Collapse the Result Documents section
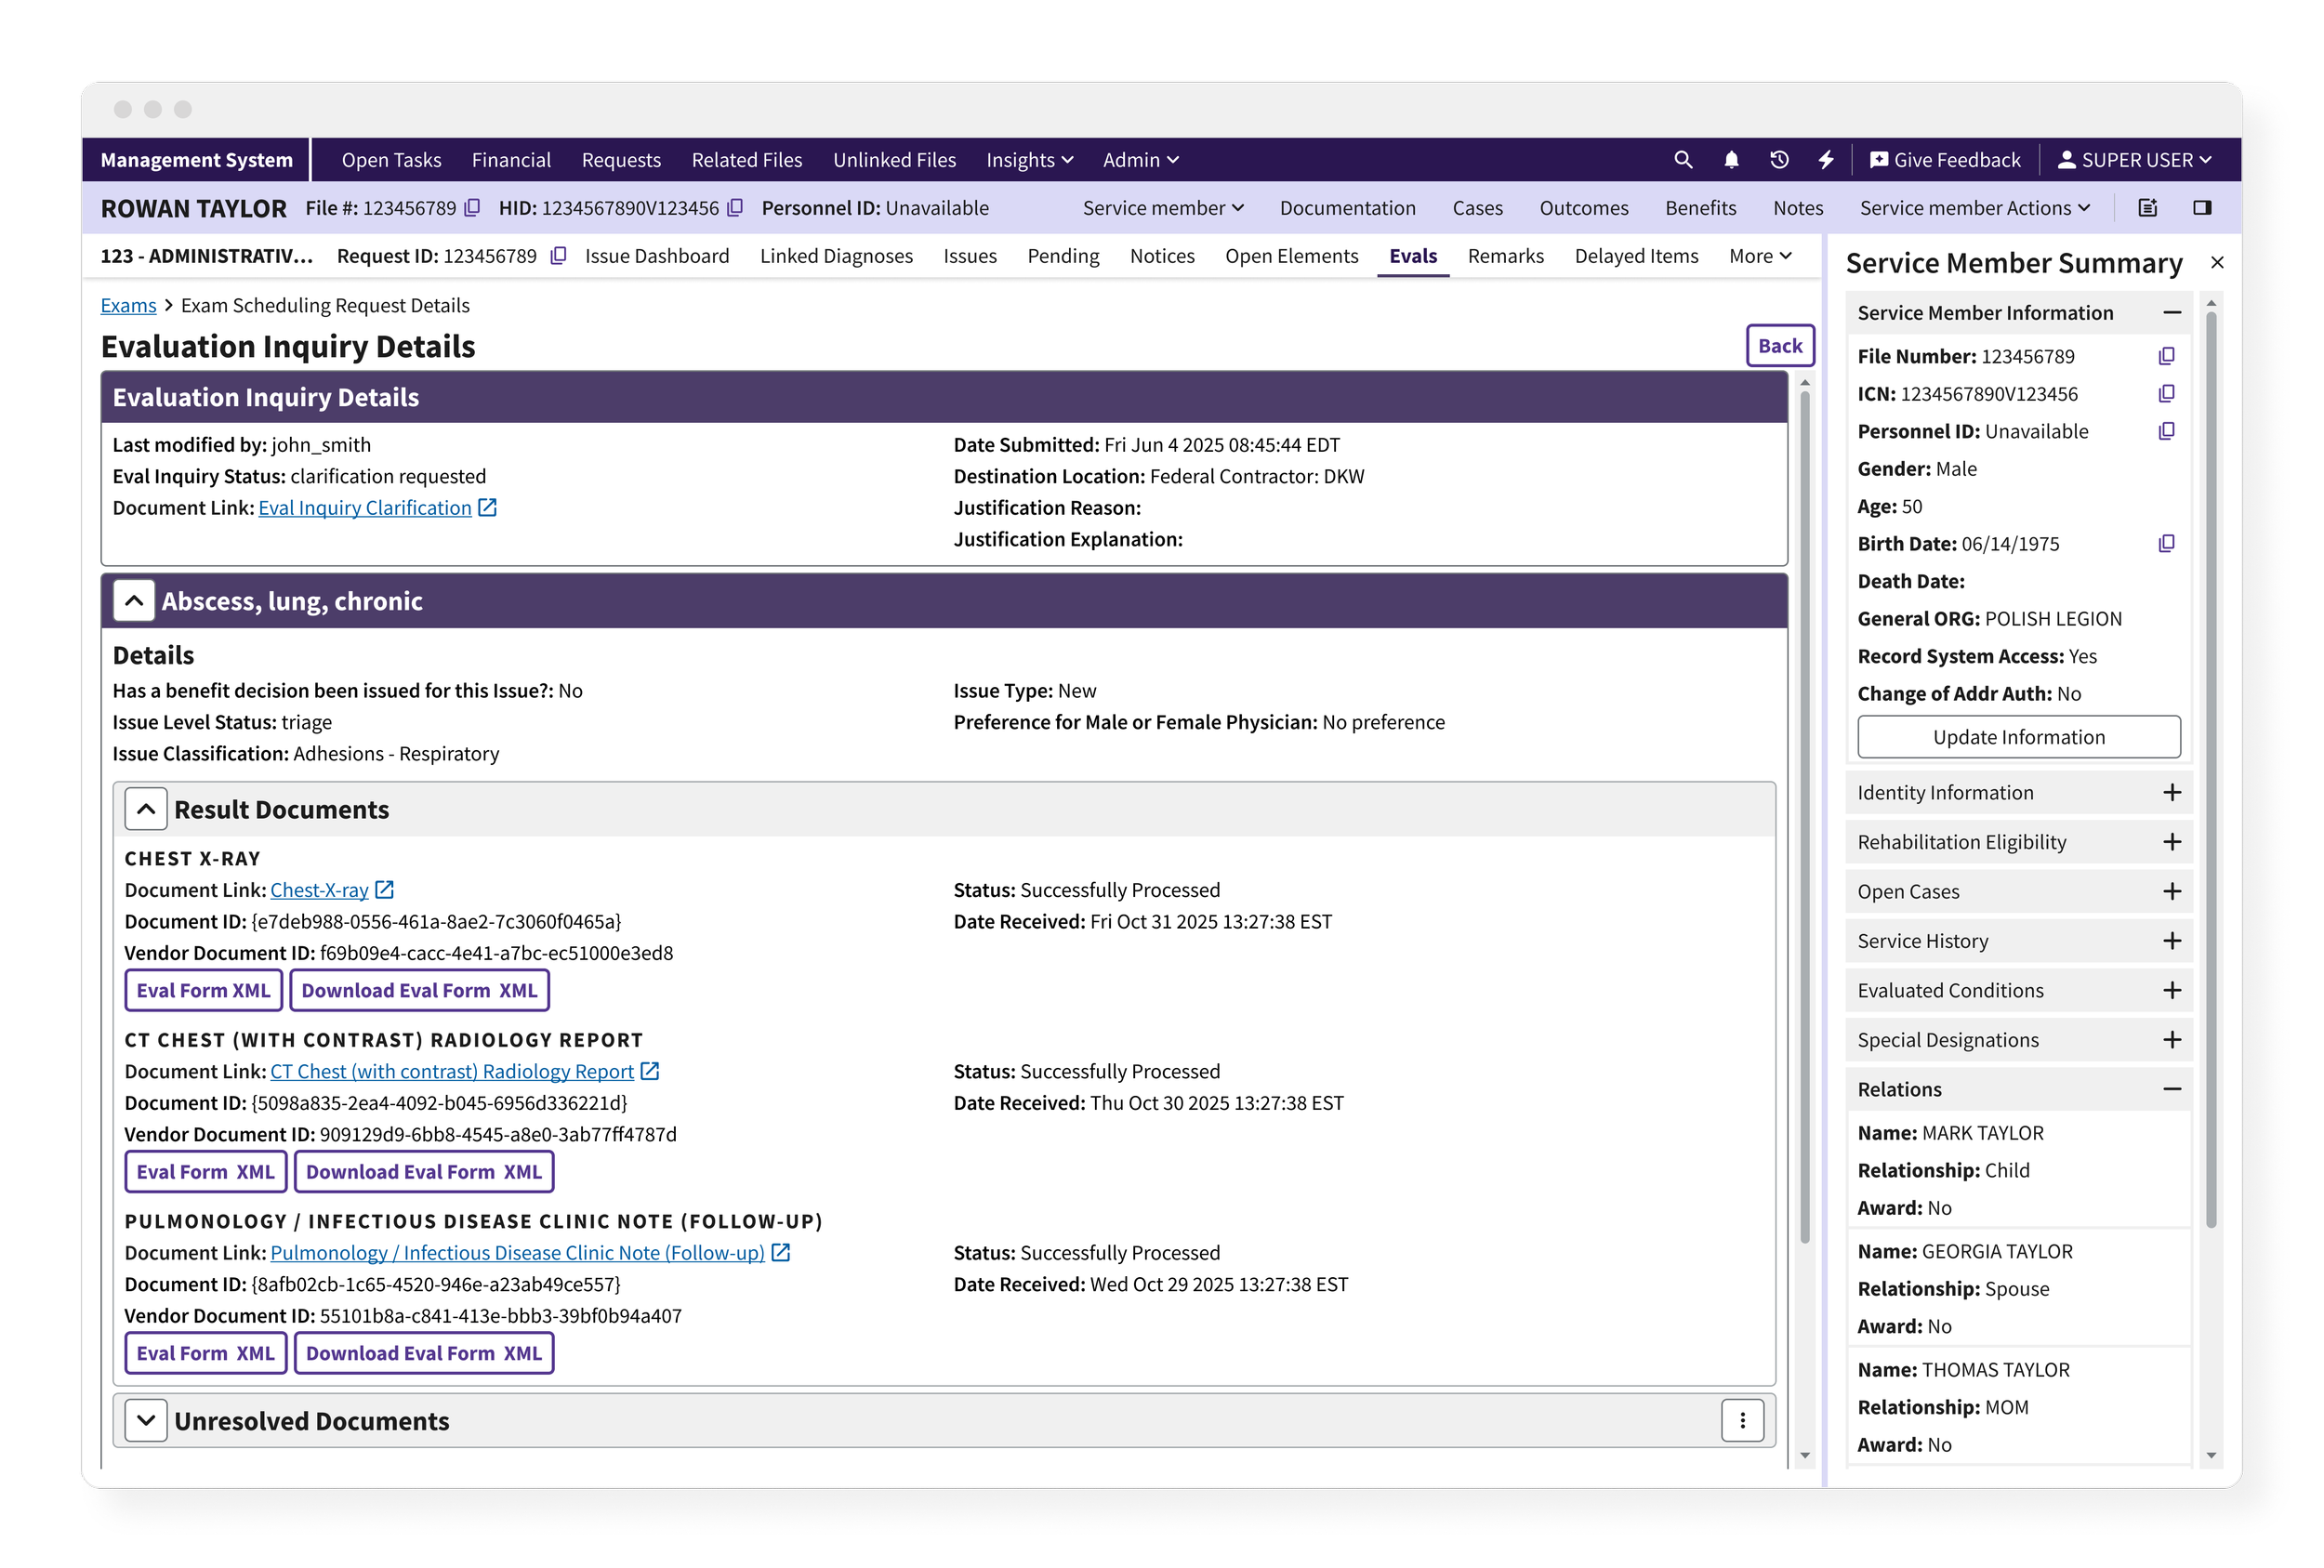 [x=146, y=810]
